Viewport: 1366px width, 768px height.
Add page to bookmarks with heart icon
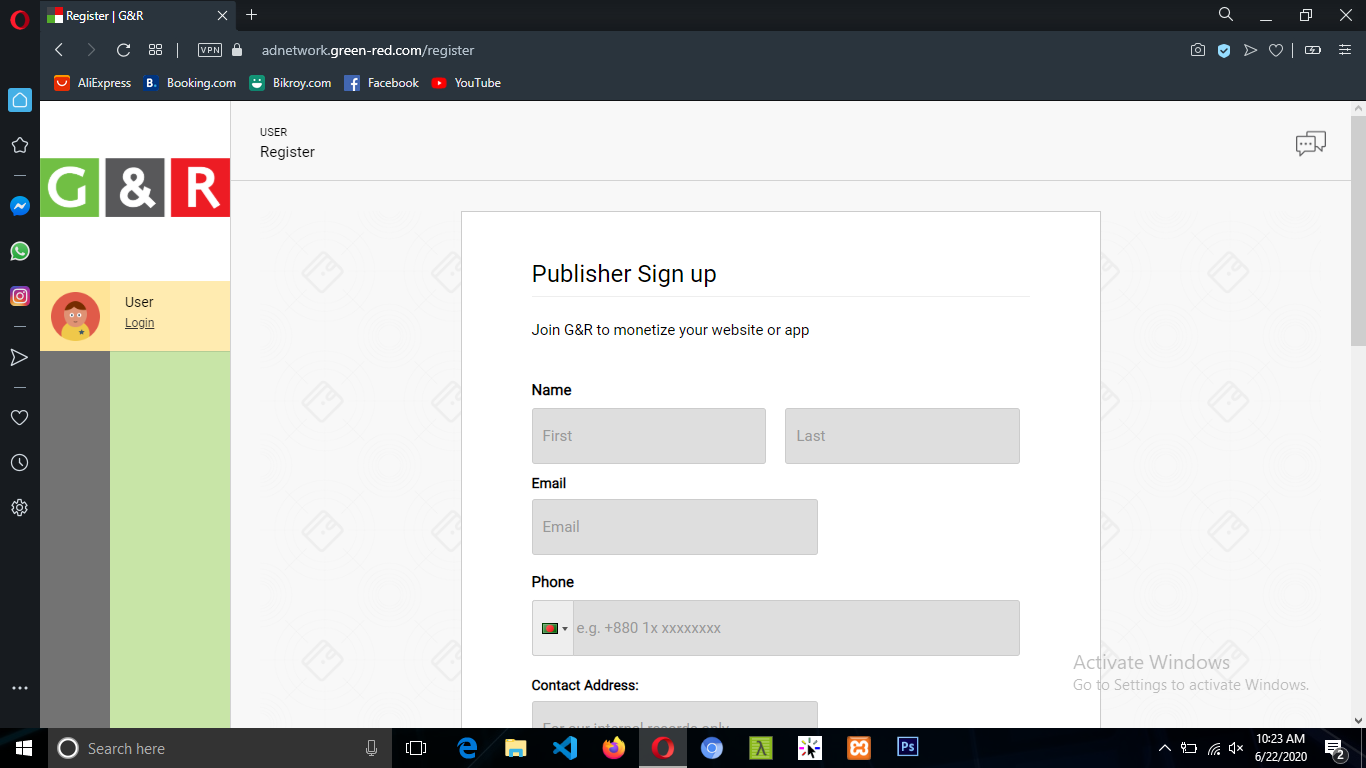[1276, 50]
